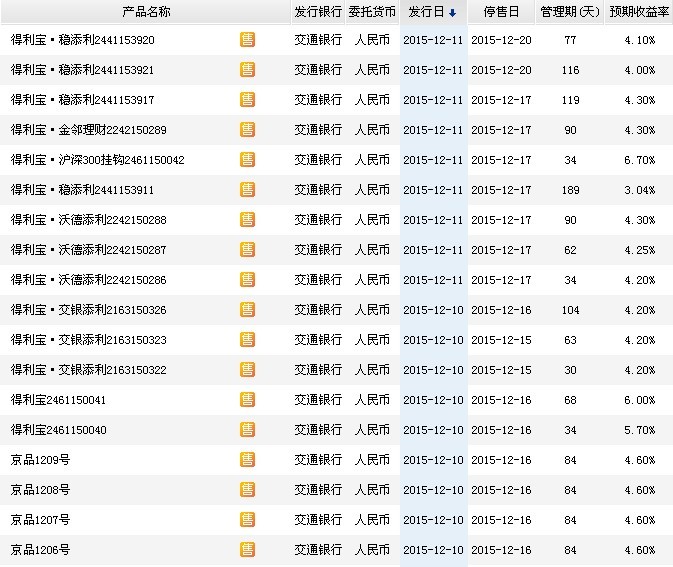Open product 得利宝·沃德添利2242150287
Image resolution: width=673 pixels, height=567 pixels.
pos(89,250)
